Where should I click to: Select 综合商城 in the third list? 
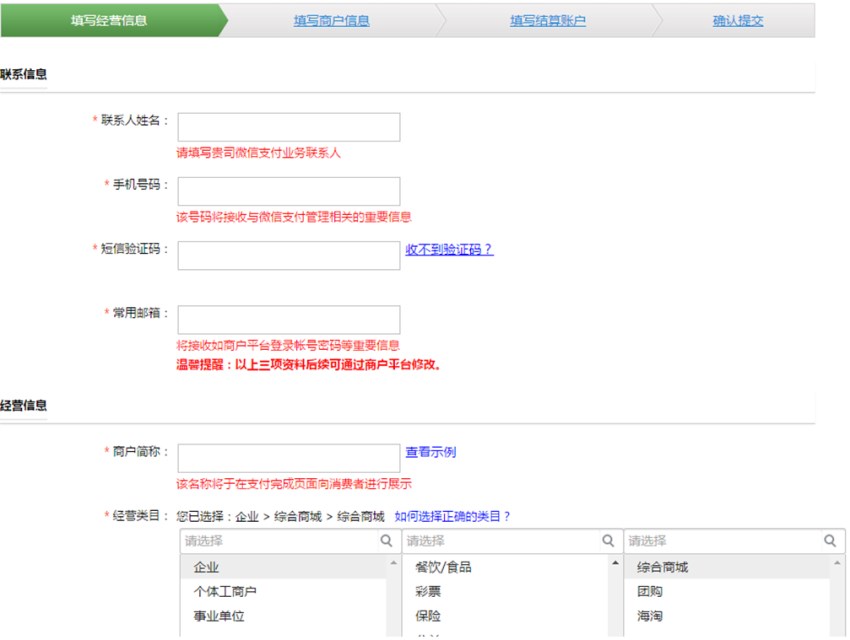(x=727, y=567)
